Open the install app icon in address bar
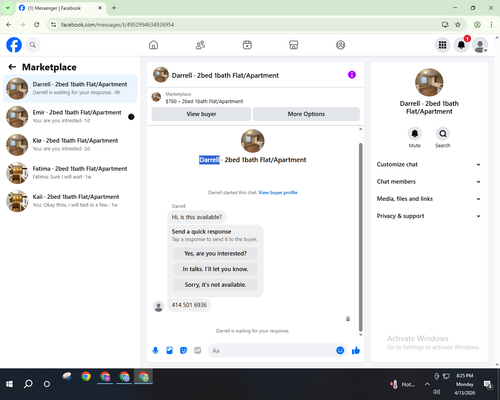 tap(445, 25)
